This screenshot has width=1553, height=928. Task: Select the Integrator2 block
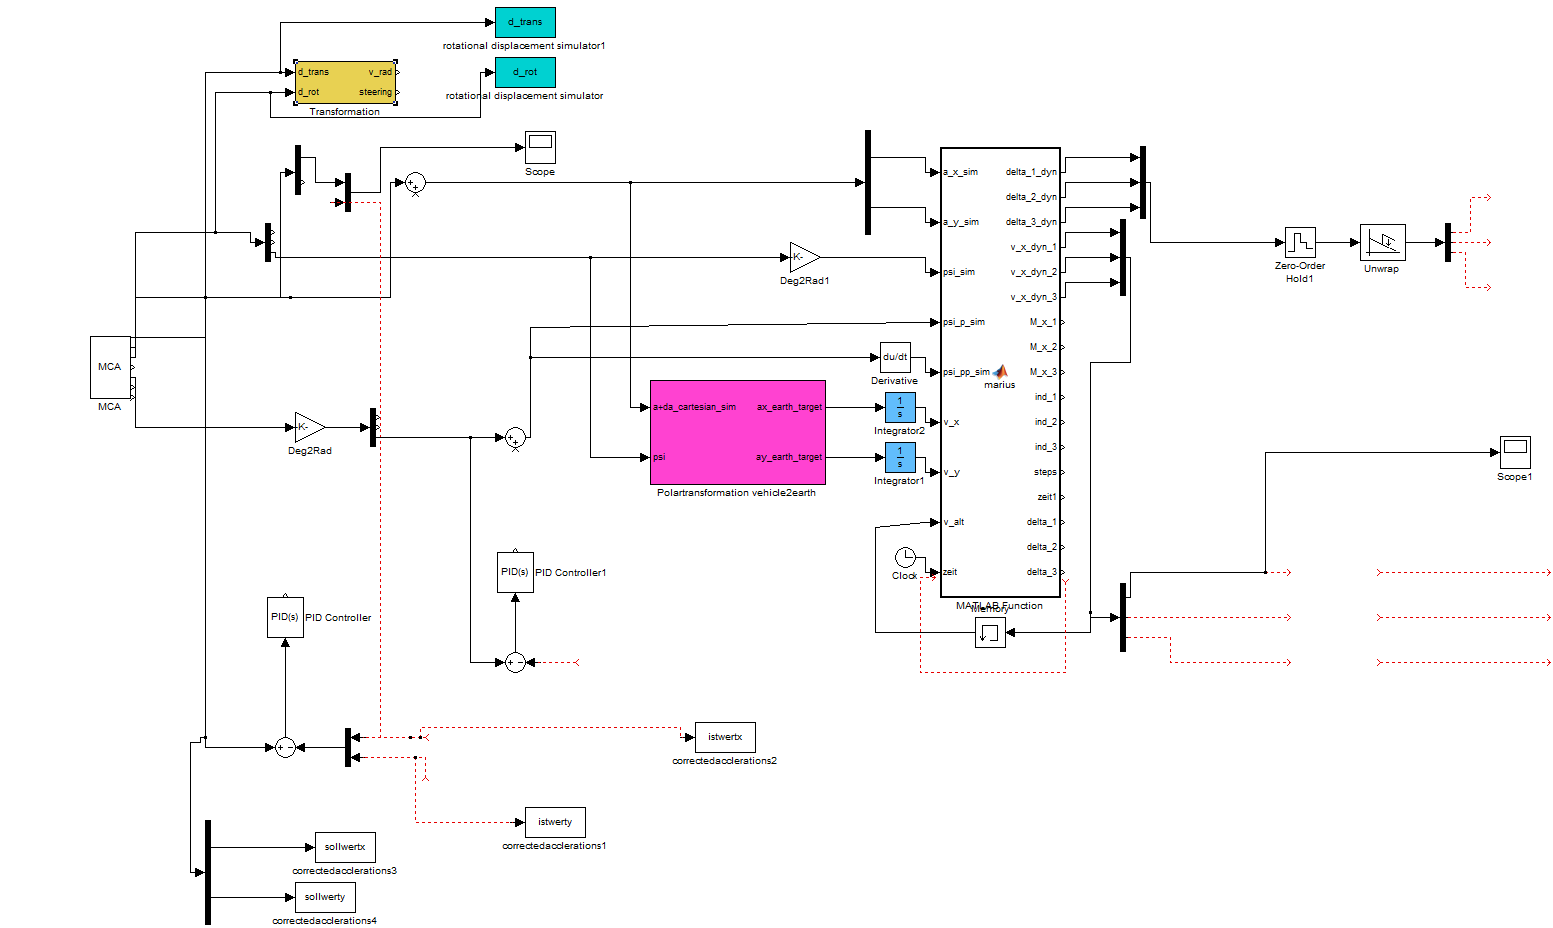(x=900, y=407)
